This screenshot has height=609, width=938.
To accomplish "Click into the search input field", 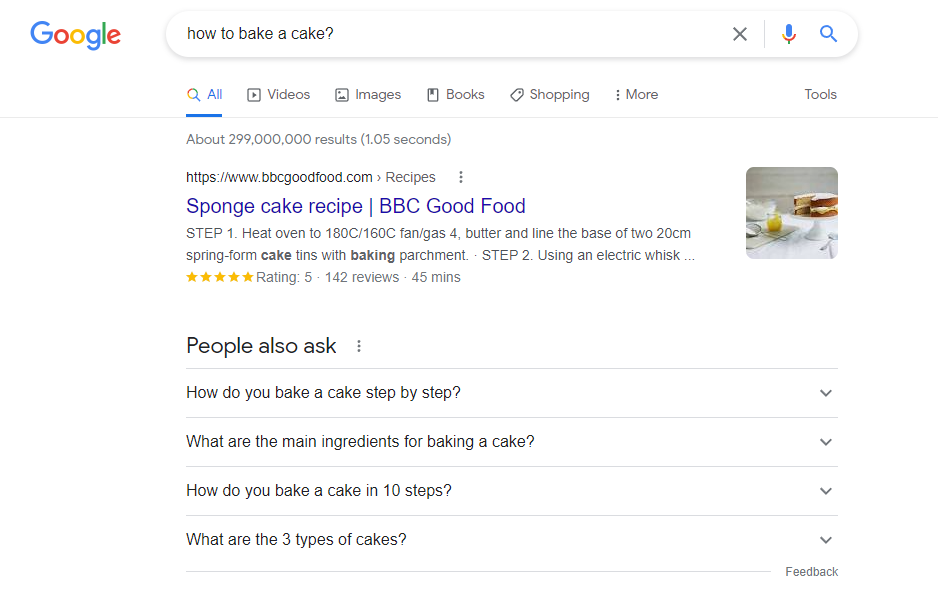I will (450, 34).
